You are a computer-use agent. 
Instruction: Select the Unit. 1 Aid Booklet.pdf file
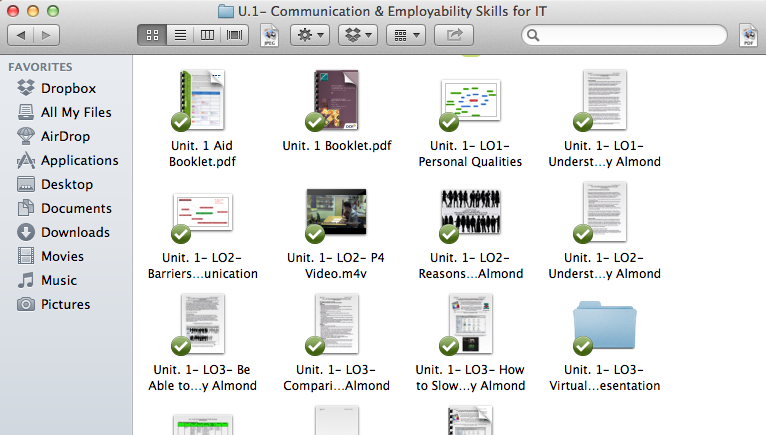tap(202, 100)
